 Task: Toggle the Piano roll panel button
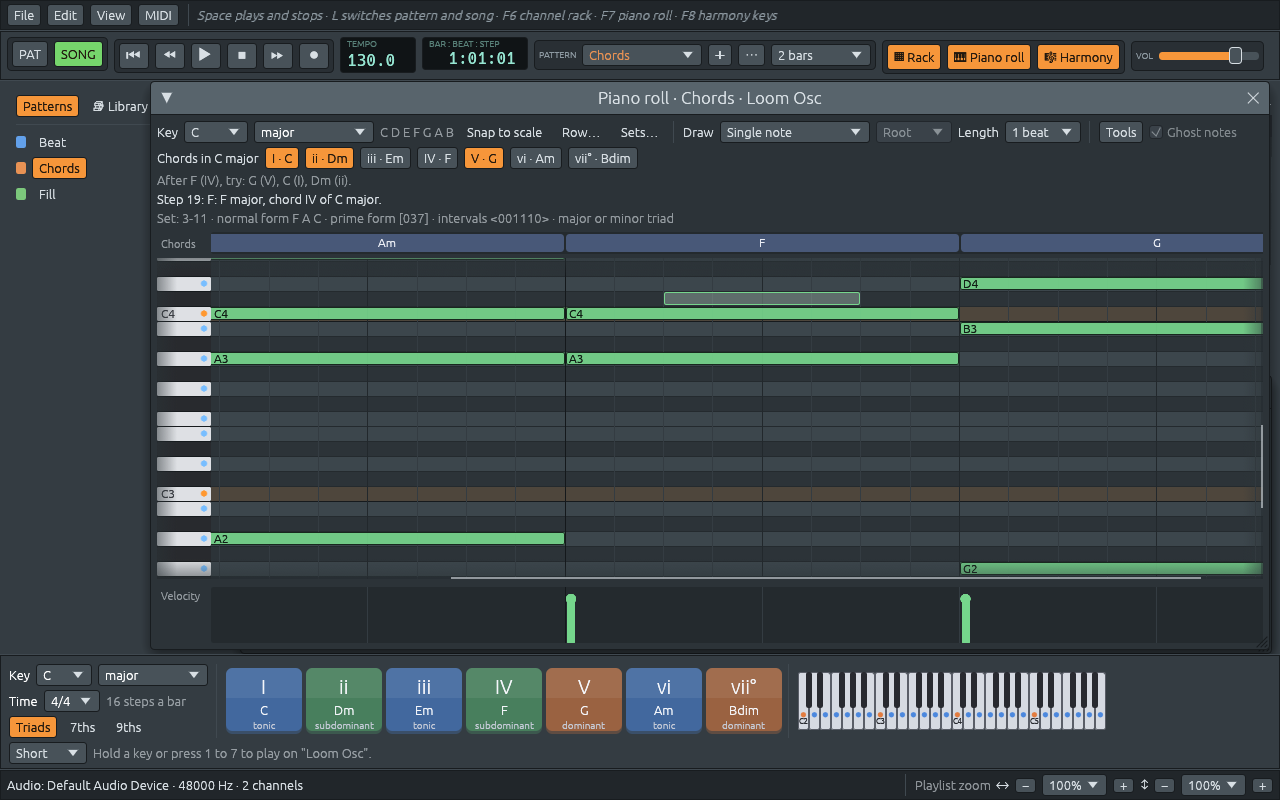(989, 57)
